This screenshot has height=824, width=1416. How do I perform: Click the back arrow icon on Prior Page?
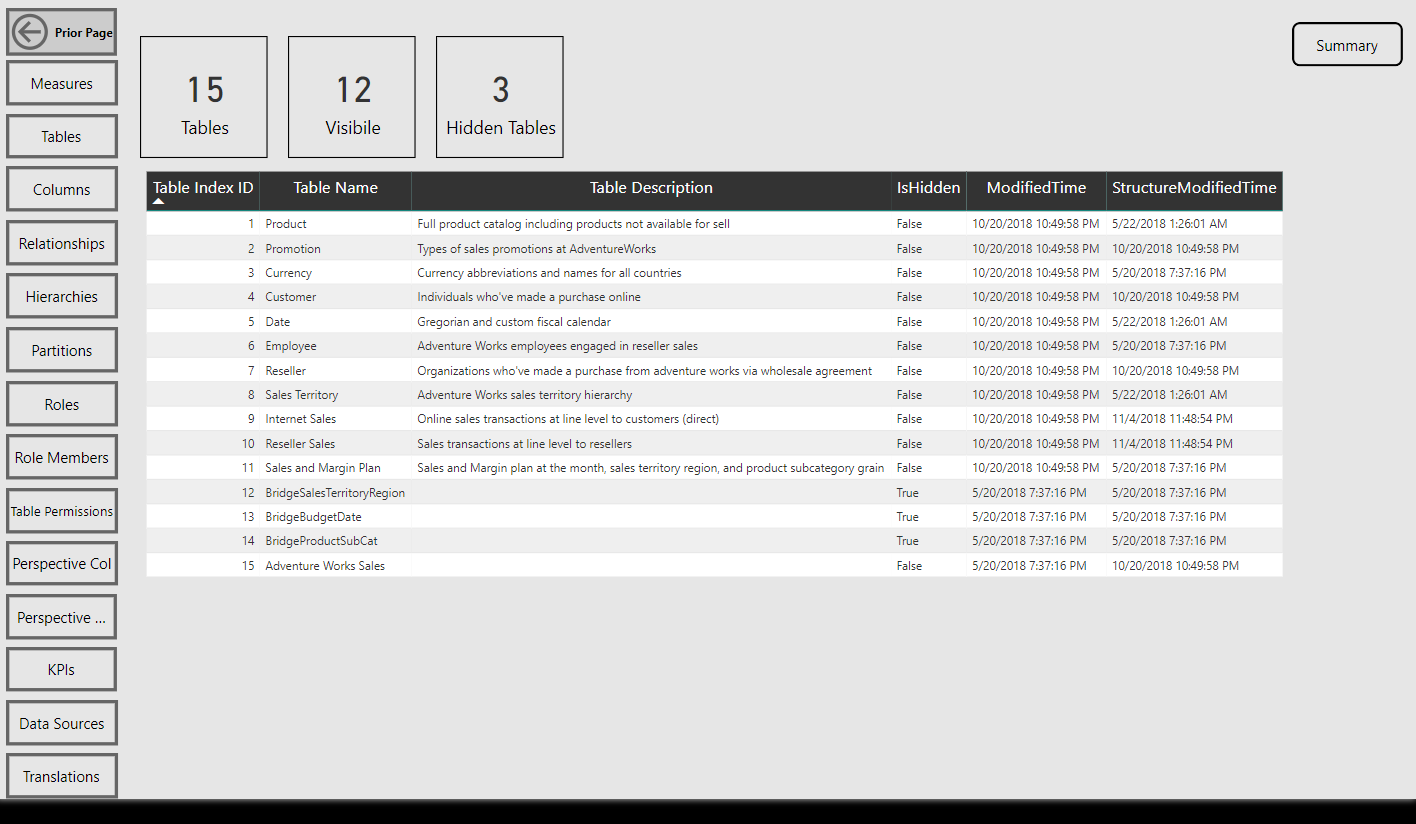31,31
